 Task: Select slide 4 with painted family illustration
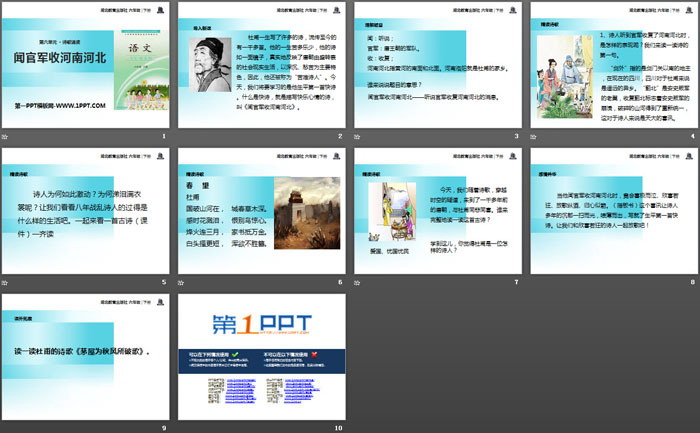point(614,65)
